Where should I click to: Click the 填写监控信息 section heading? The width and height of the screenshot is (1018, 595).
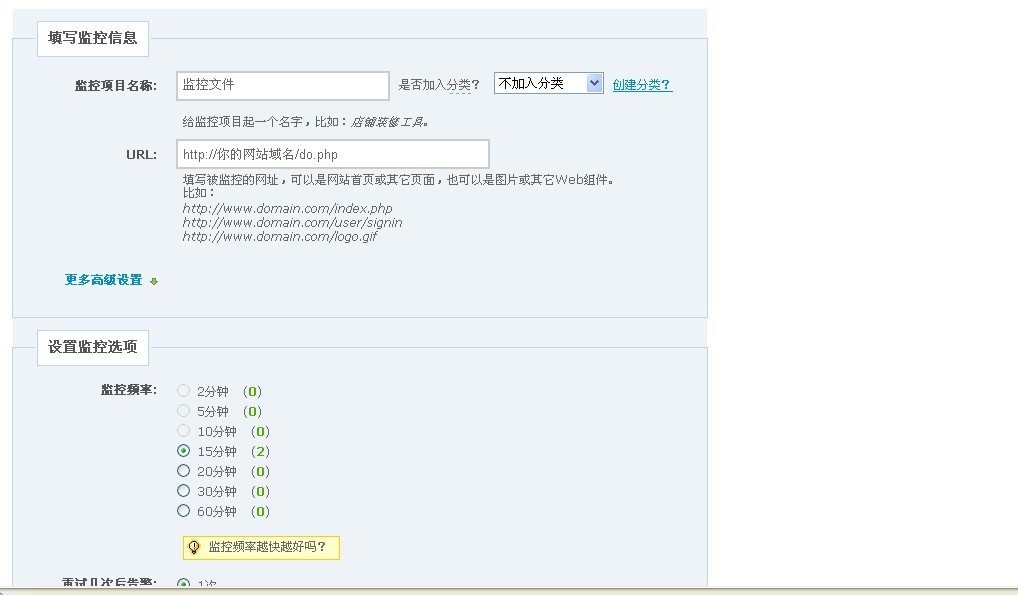(93, 39)
